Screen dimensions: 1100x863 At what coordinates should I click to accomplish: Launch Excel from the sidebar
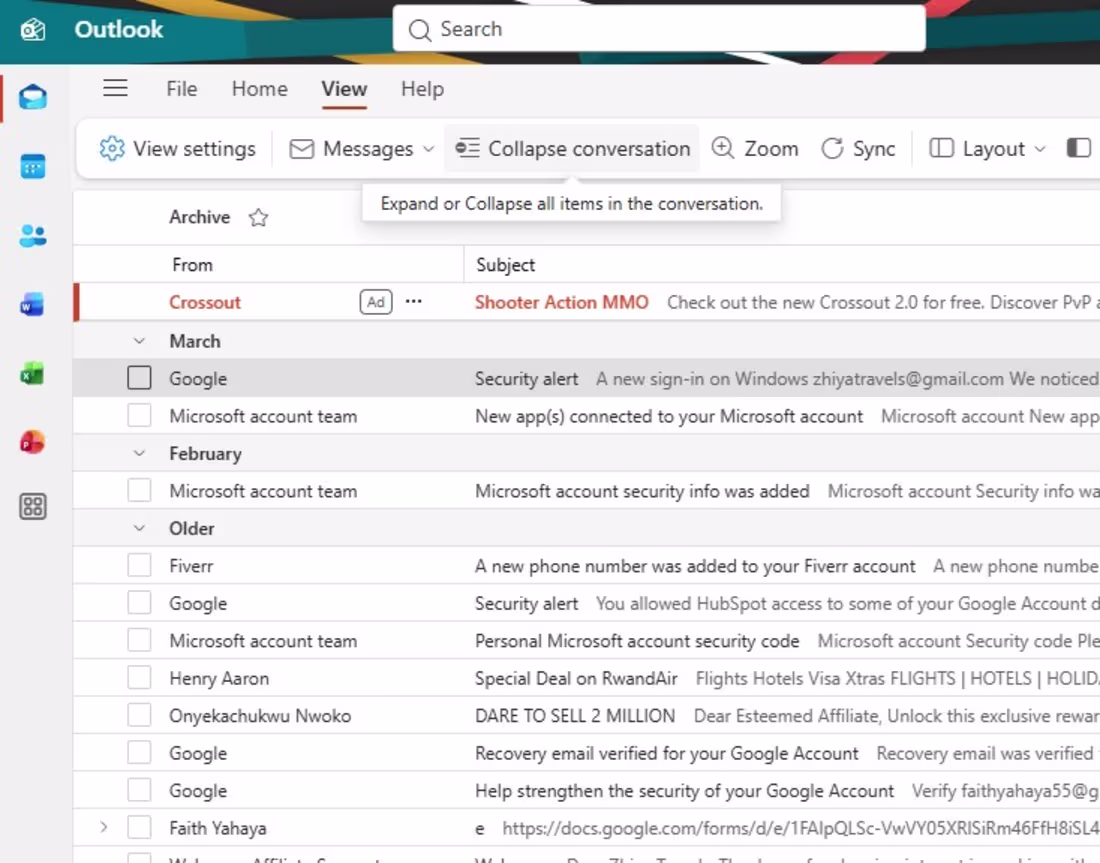click(32, 374)
